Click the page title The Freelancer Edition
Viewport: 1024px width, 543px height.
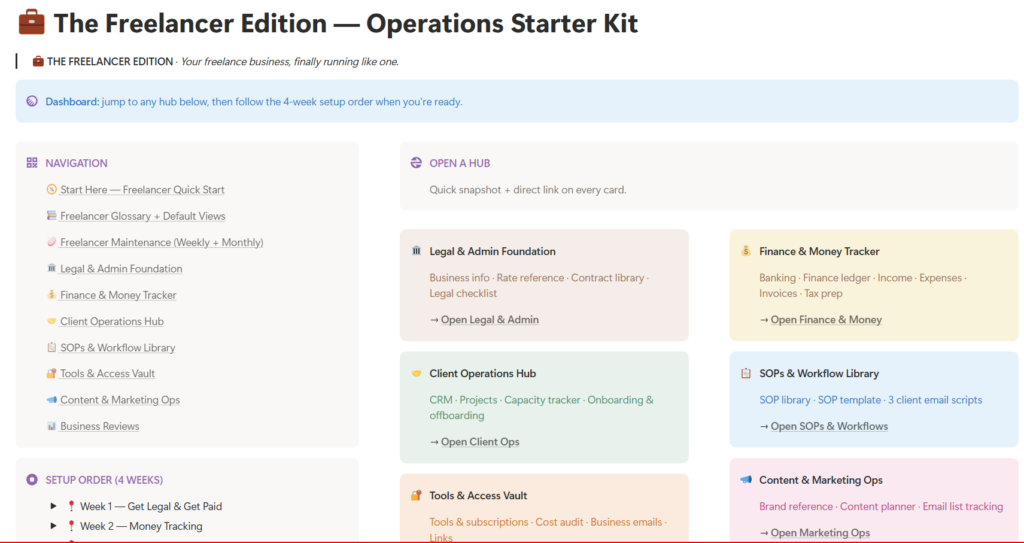coord(345,24)
